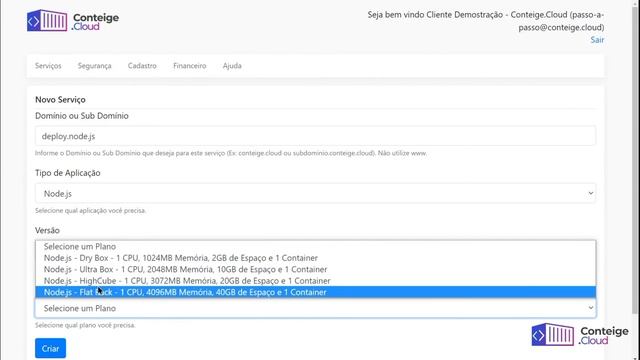This screenshot has height=360, width=640.
Task: Expand the Tipo de Aplicação dropdown
Action: pyautogui.click(x=315, y=193)
